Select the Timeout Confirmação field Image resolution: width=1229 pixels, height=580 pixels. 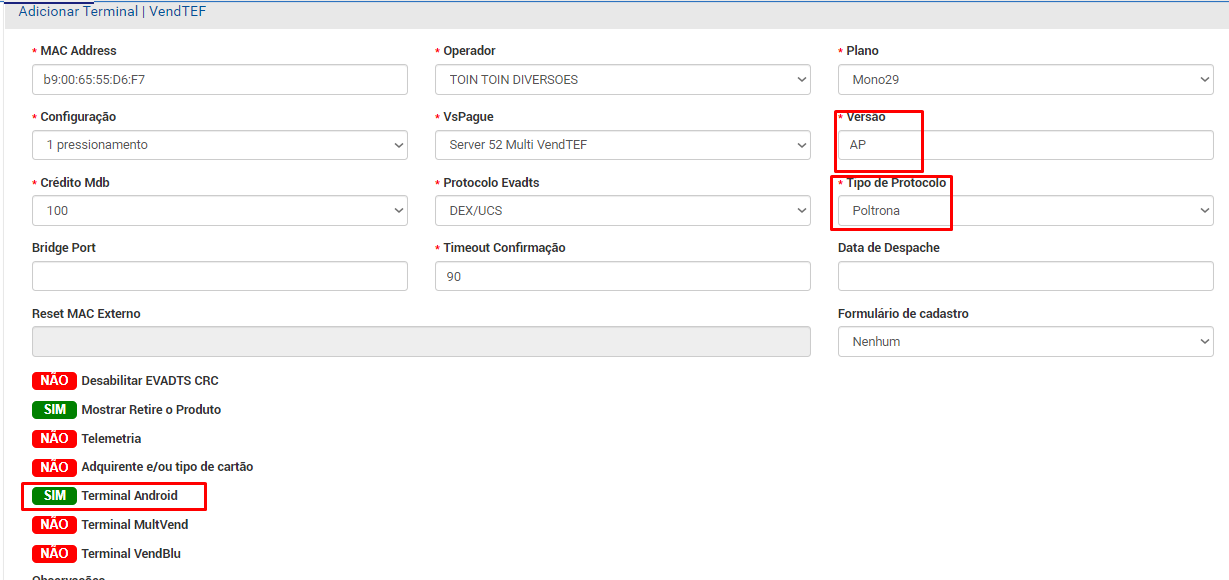pos(623,276)
